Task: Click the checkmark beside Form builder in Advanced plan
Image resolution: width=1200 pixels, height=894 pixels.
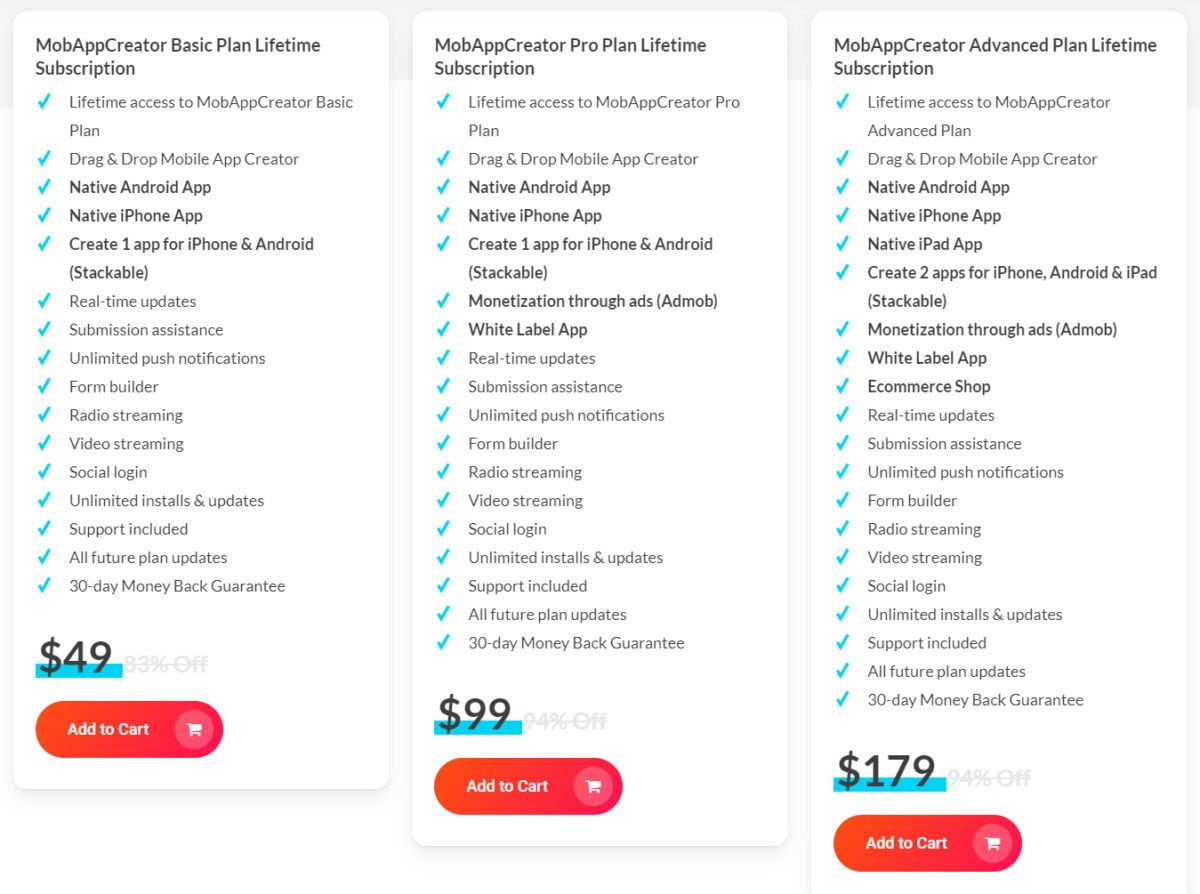Action: (x=843, y=500)
